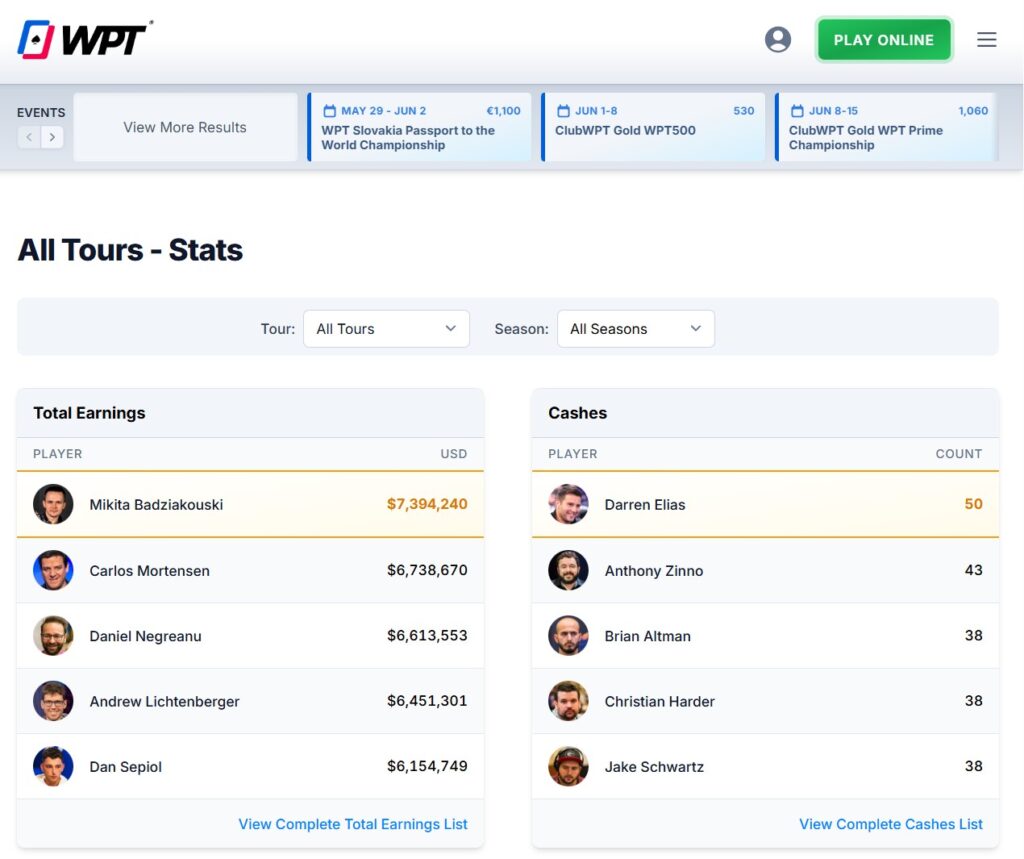Select the name Jake Schwartz
This screenshot has width=1024, height=859.
tap(654, 767)
